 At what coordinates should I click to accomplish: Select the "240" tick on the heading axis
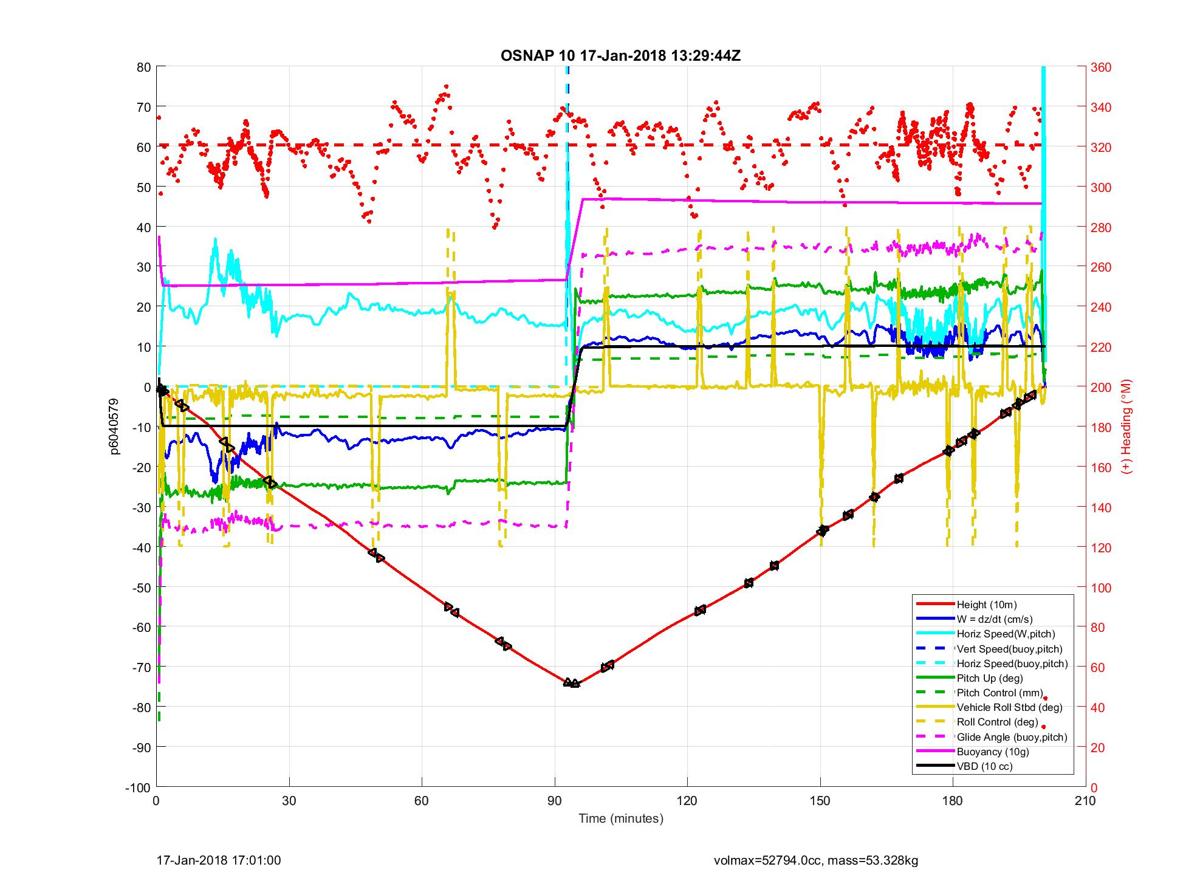click(x=1102, y=307)
